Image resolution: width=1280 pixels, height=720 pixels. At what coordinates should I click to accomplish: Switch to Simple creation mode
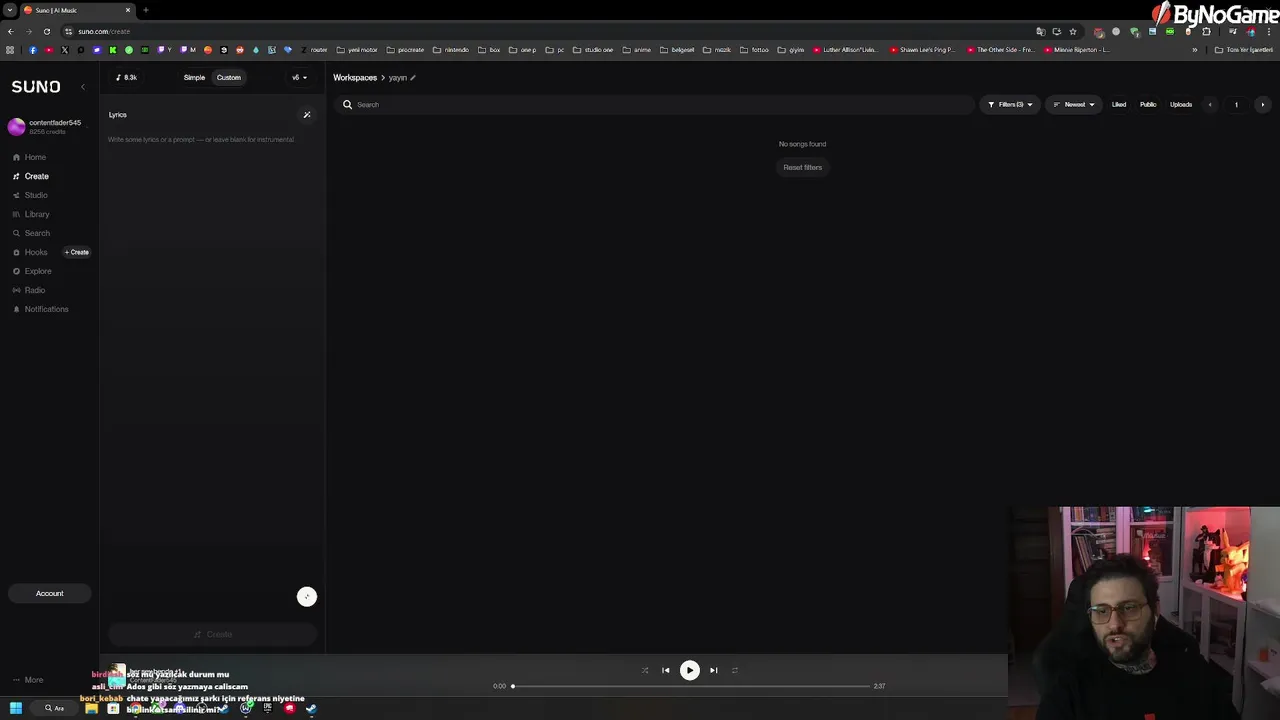[194, 77]
